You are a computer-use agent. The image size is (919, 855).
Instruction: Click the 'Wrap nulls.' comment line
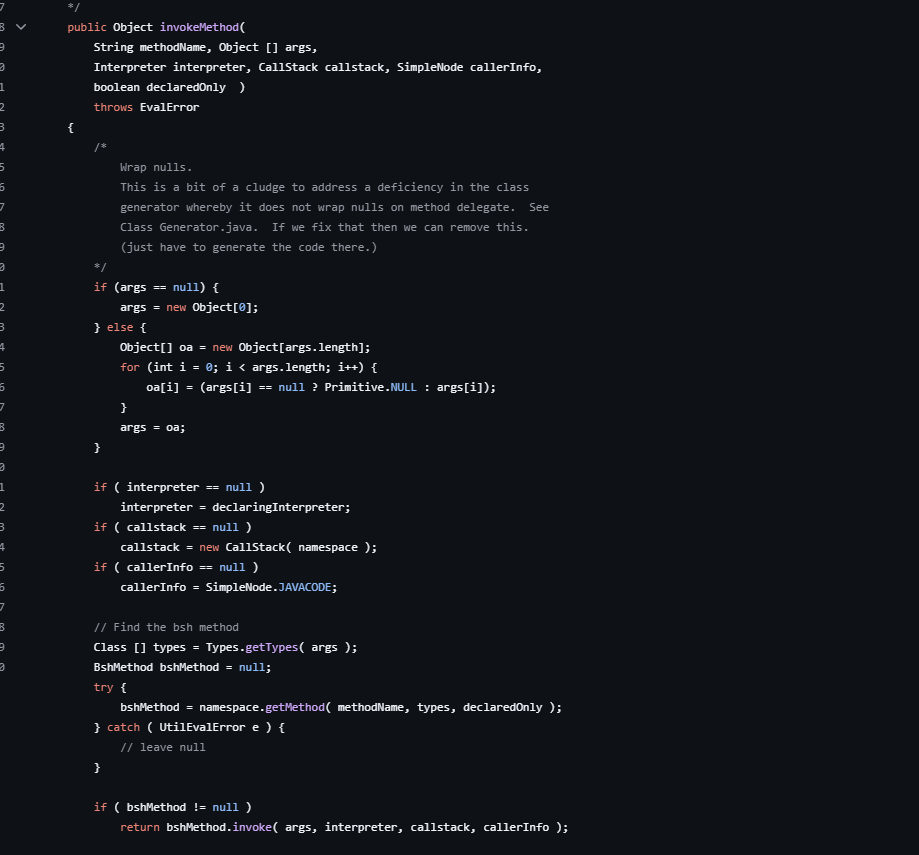pos(156,167)
